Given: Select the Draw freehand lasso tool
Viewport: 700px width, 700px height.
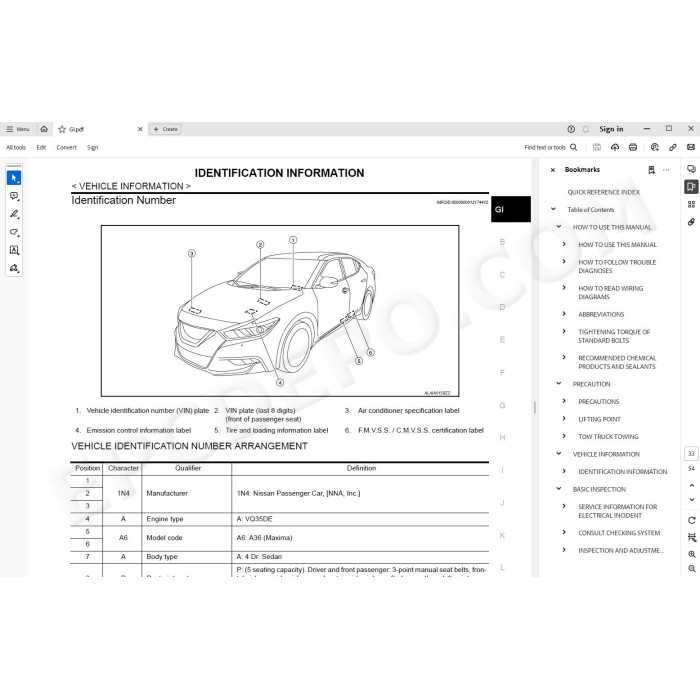Looking at the screenshot, I should (14, 232).
